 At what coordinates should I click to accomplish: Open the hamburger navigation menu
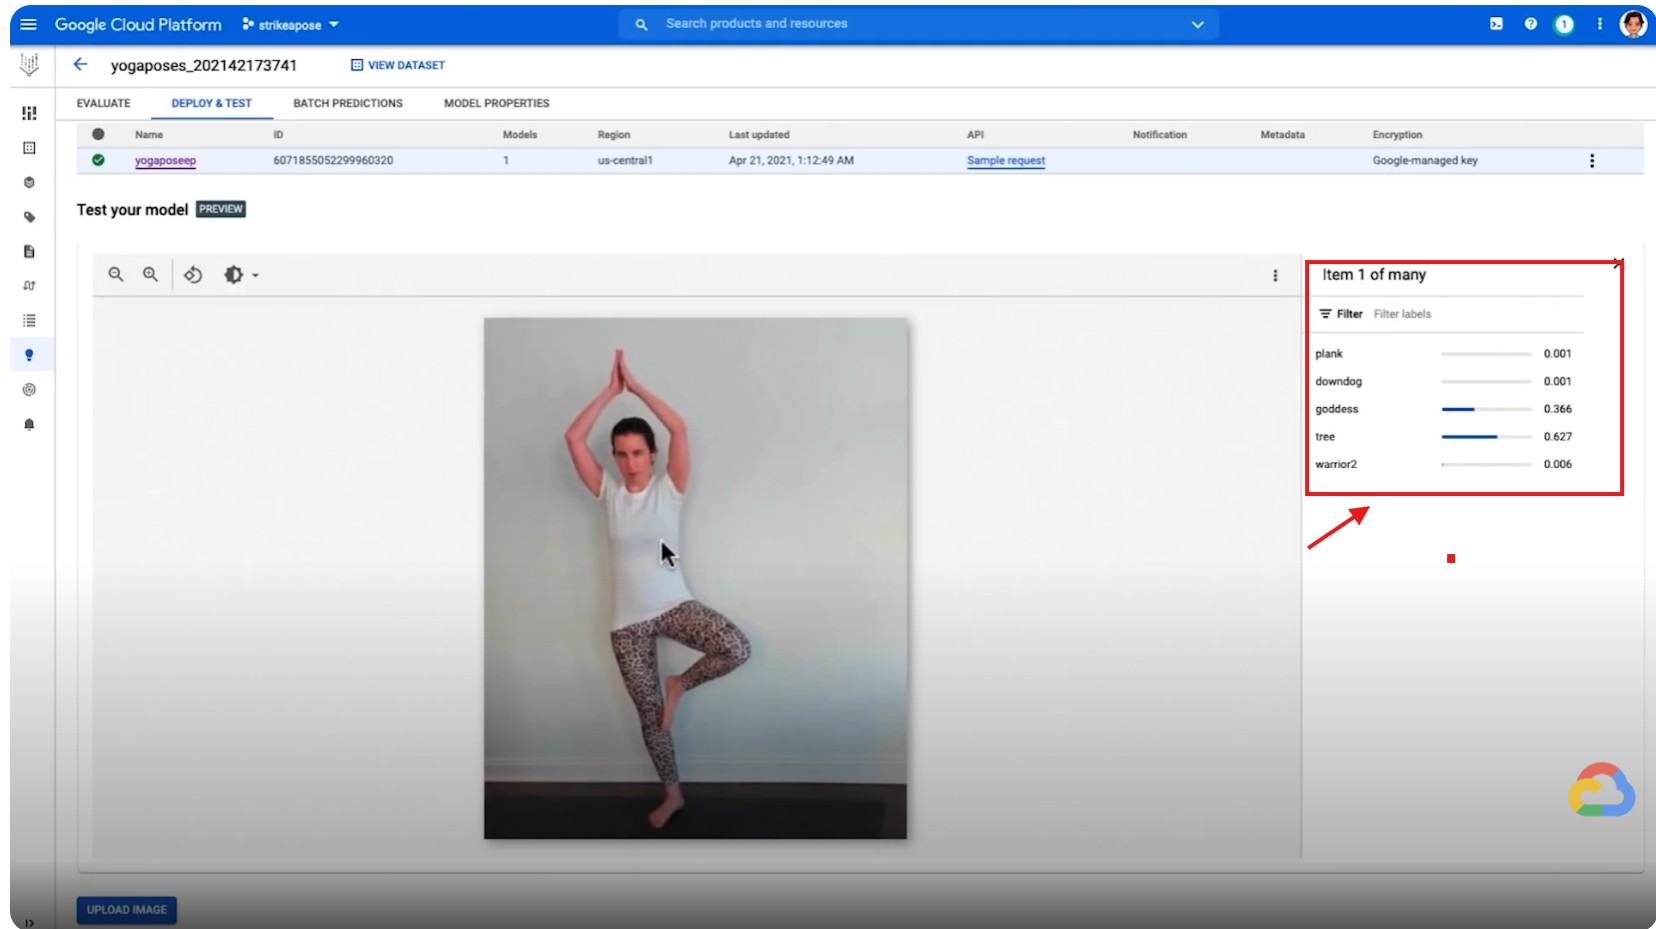28,24
